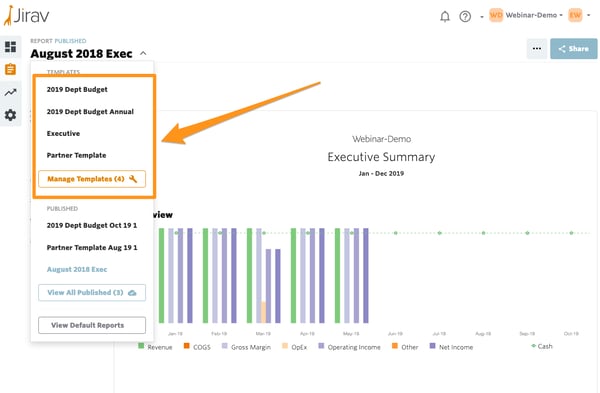Open the dashboard grid icon in sidebar
This screenshot has width=600, height=393.
[x=10, y=47]
